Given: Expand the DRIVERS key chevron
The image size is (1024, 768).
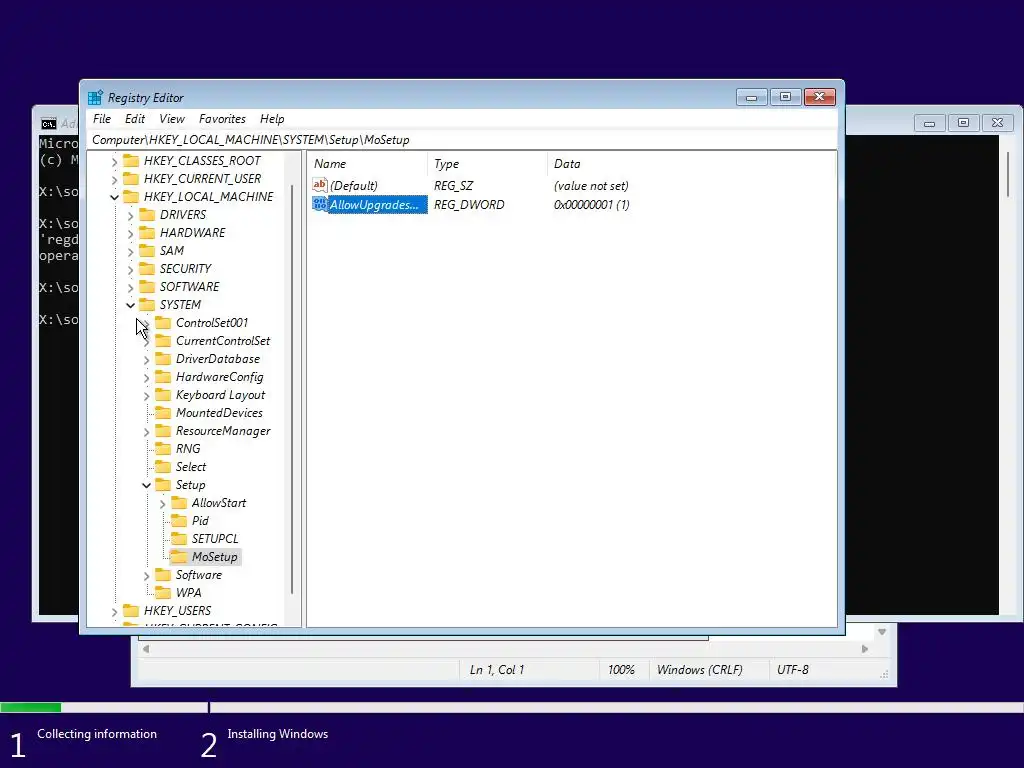Looking at the screenshot, I should click(130, 216).
